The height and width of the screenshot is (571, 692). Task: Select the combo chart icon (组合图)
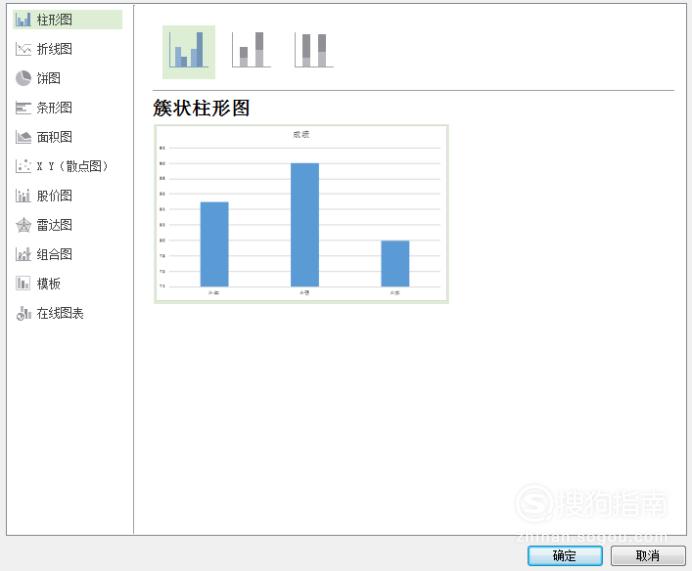[x=23, y=254]
